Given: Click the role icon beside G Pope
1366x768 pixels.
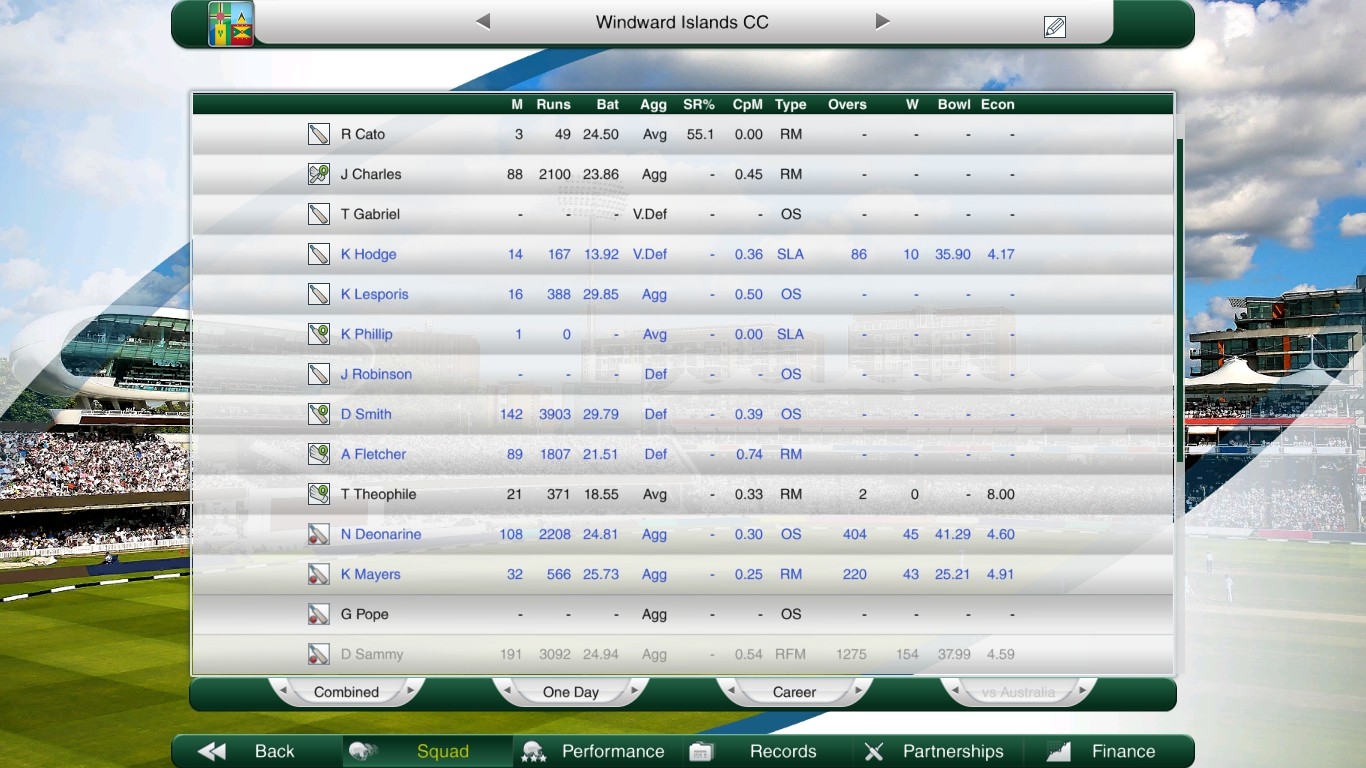Looking at the screenshot, I should 319,614.
